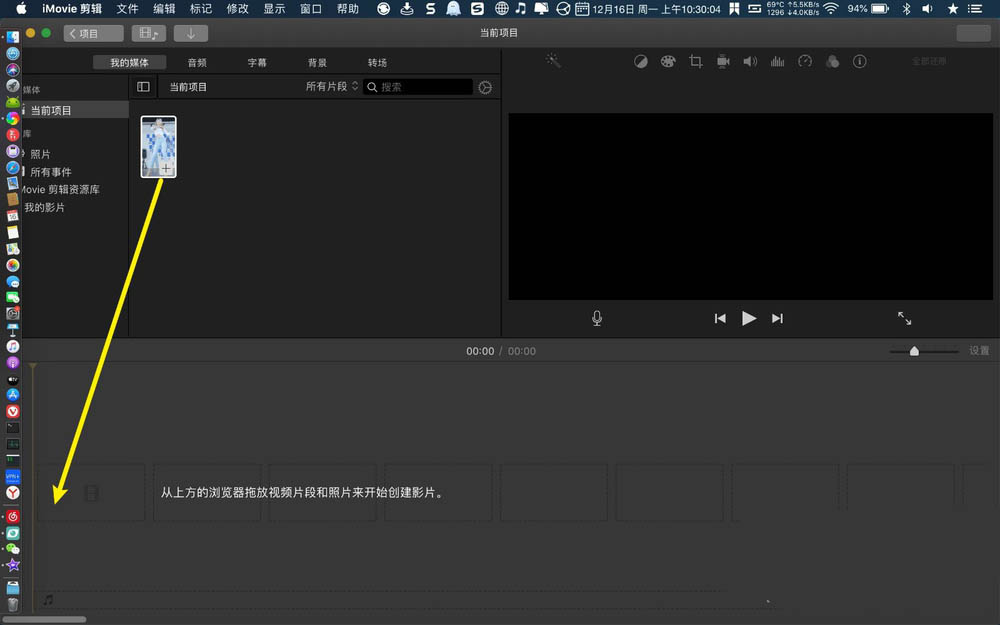1000x625 pixels.
Task: Switch to 音频 tab
Action: point(197,62)
